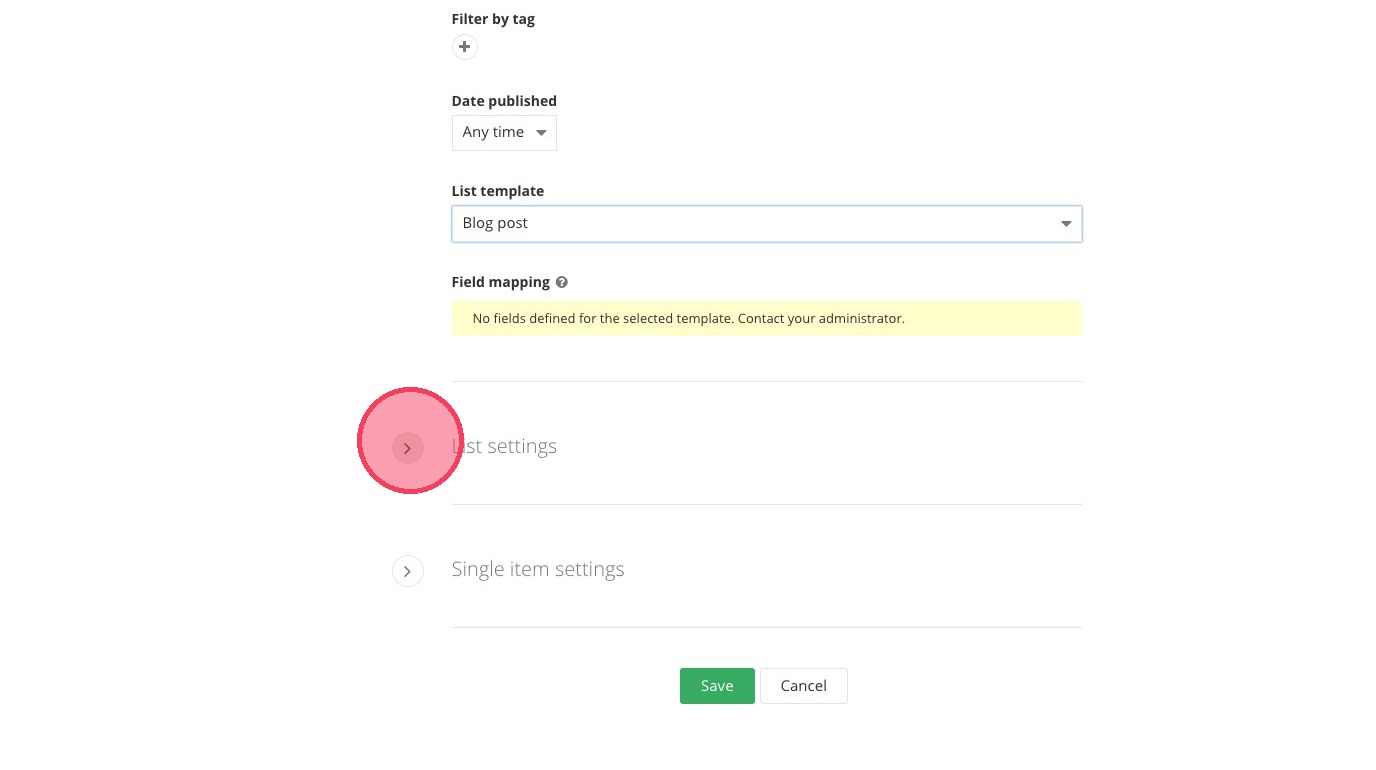Screen dimensions: 1376x770
Task: Open the List template Blog post selector
Action: [x=766, y=224]
